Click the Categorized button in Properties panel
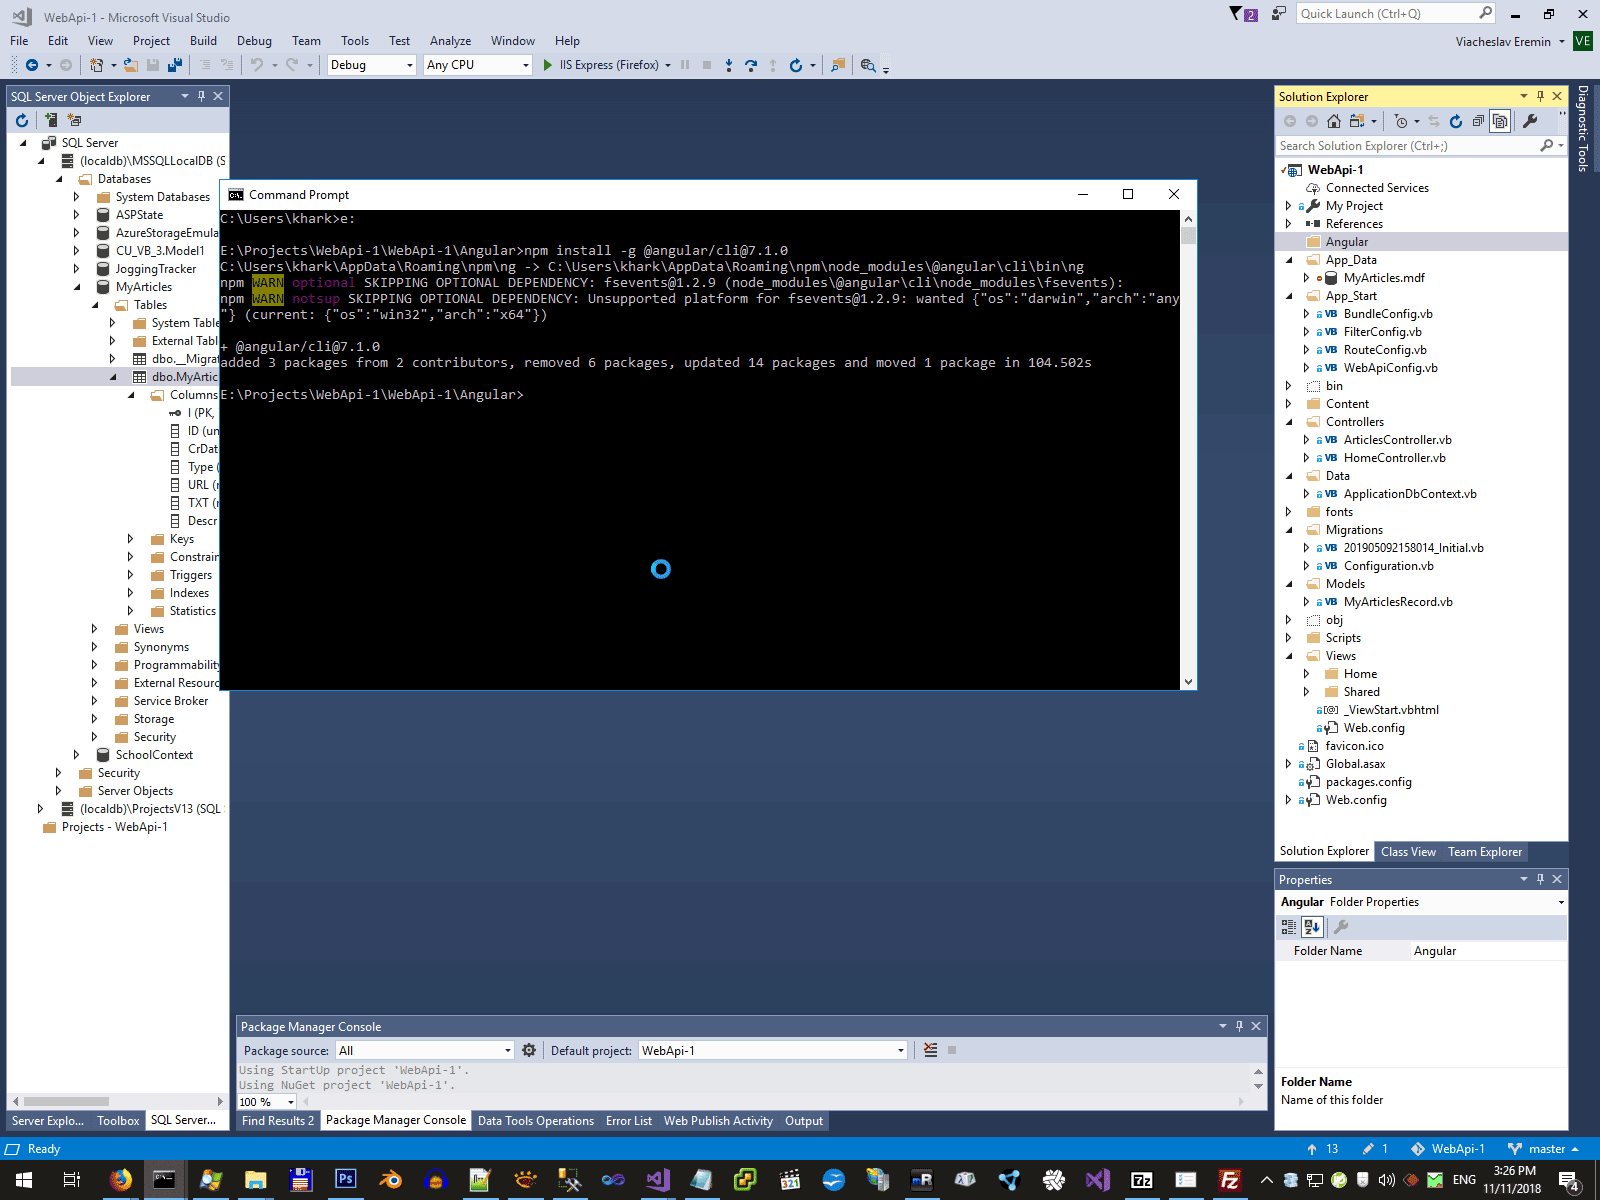The image size is (1600, 1200). (1289, 927)
